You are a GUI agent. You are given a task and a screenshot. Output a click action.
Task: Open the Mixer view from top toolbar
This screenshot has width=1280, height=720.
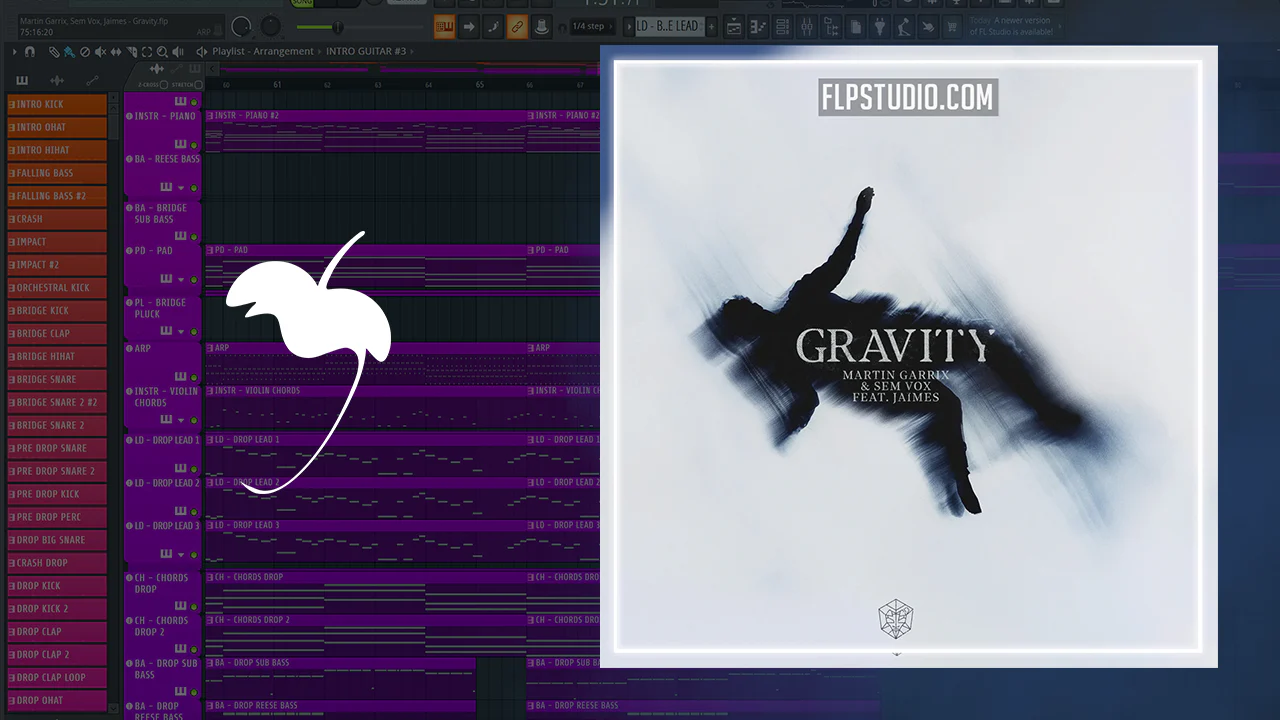[806, 26]
